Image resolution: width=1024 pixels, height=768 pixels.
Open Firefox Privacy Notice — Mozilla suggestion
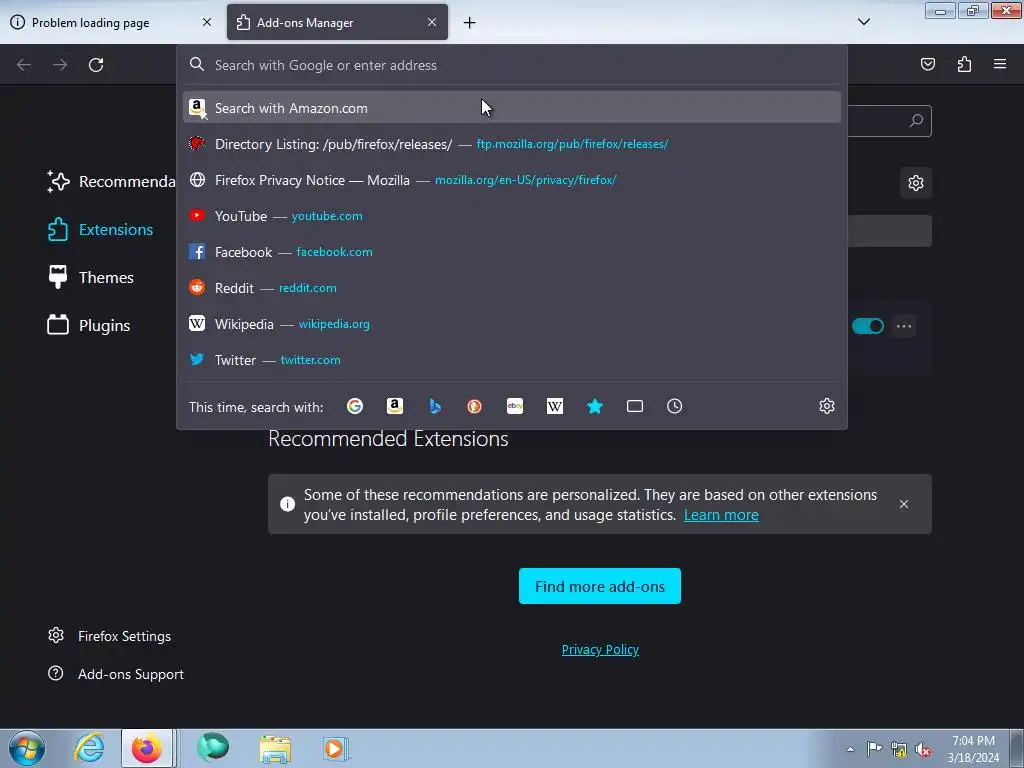coord(511,180)
